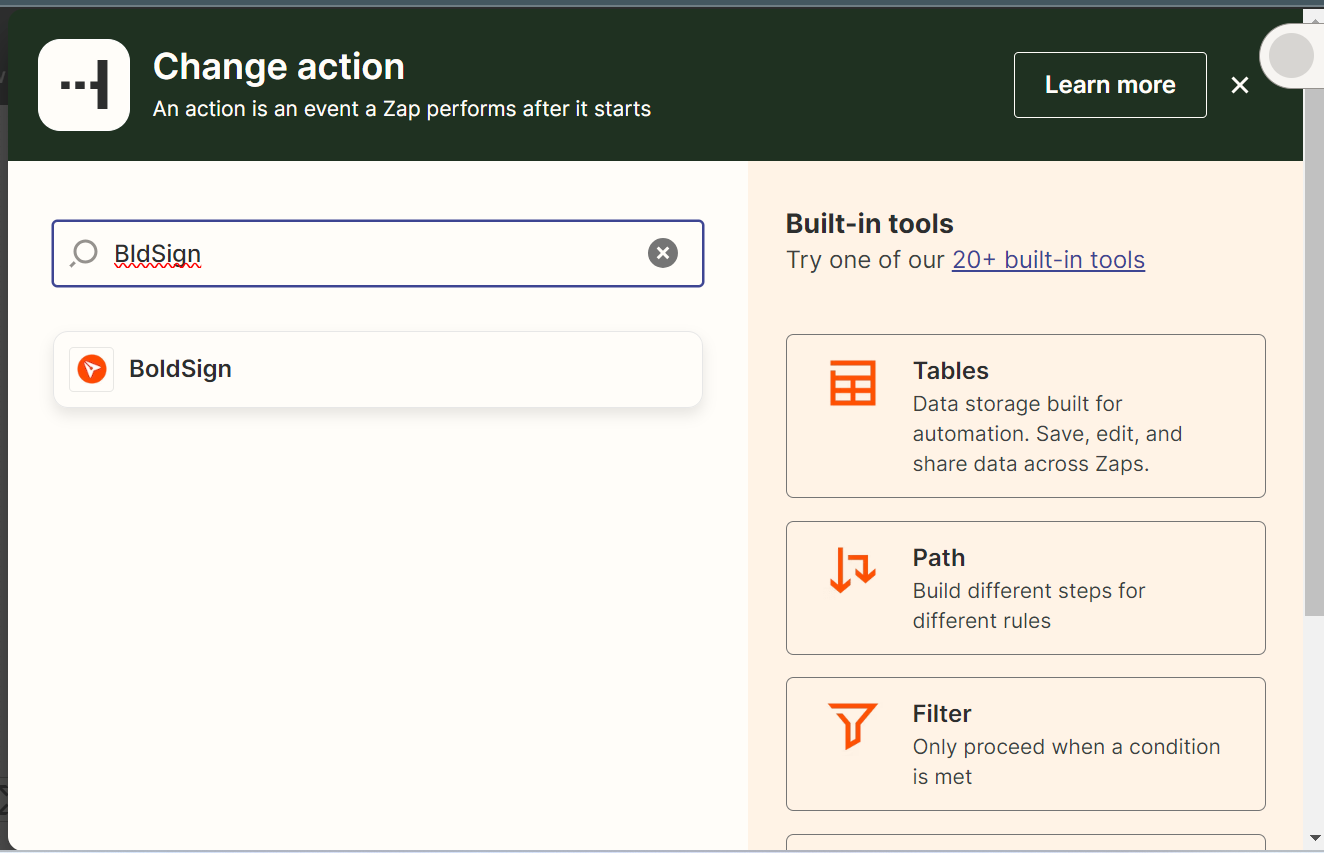Screen dimensions: 1324x853
Task: Choose the Filter built-in tool card
Action: [x=1026, y=744]
